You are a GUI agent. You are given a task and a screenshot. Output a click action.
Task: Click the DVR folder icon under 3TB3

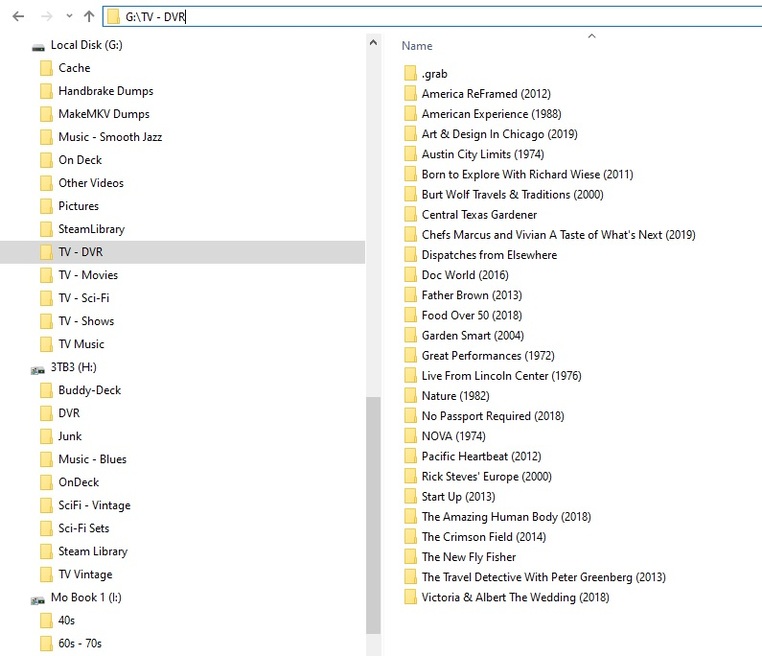point(46,413)
